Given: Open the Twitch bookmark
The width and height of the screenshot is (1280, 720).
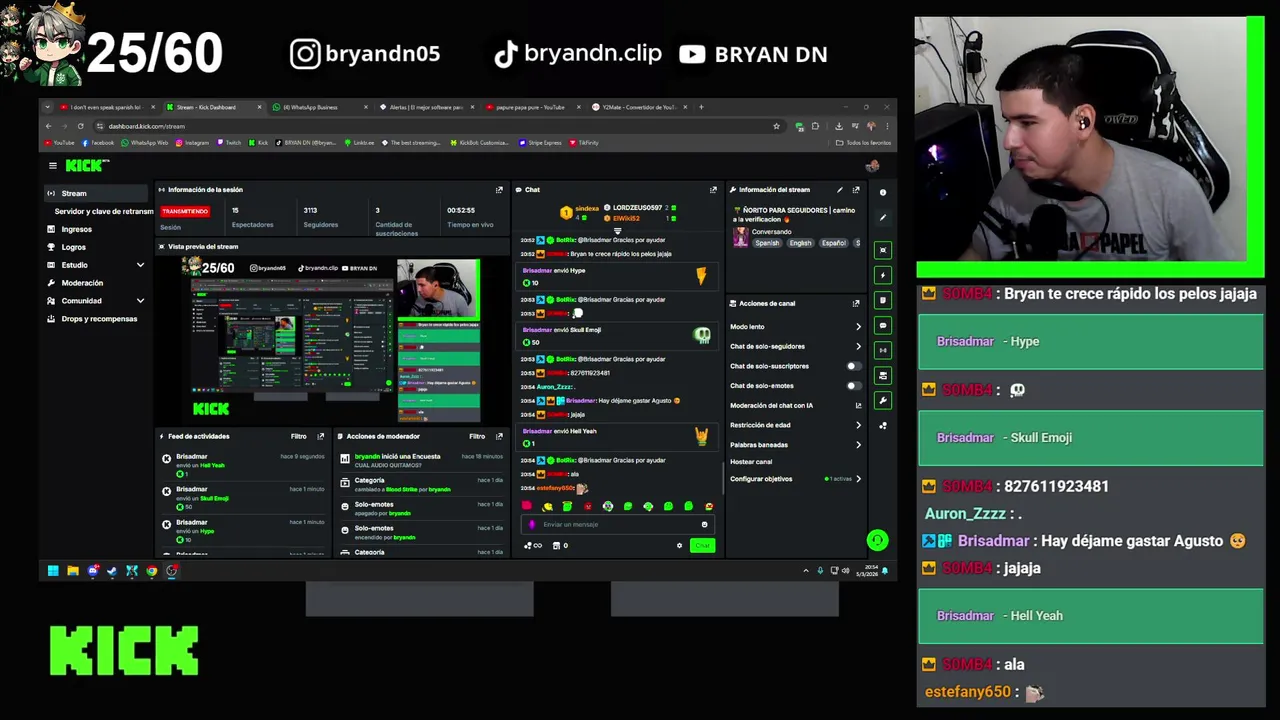Looking at the screenshot, I should pyautogui.click(x=228, y=143).
